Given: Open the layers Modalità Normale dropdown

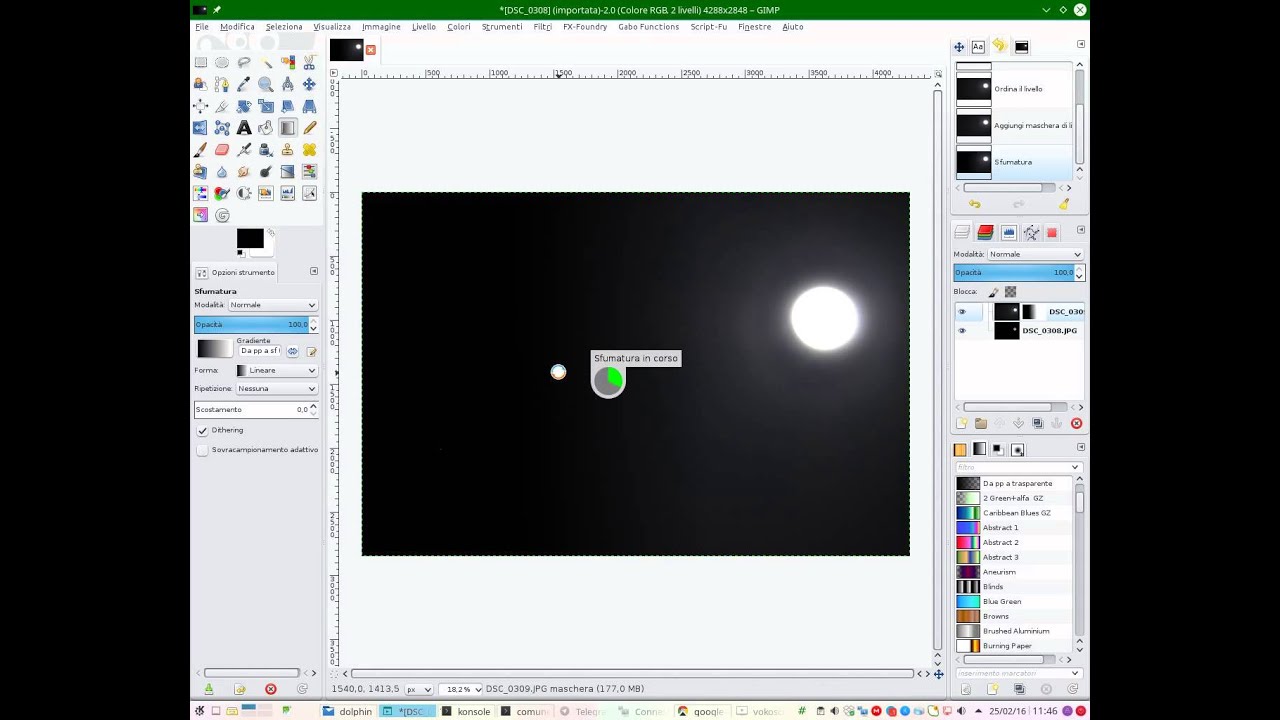Looking at the screenshot, I should coord(1035,254).
